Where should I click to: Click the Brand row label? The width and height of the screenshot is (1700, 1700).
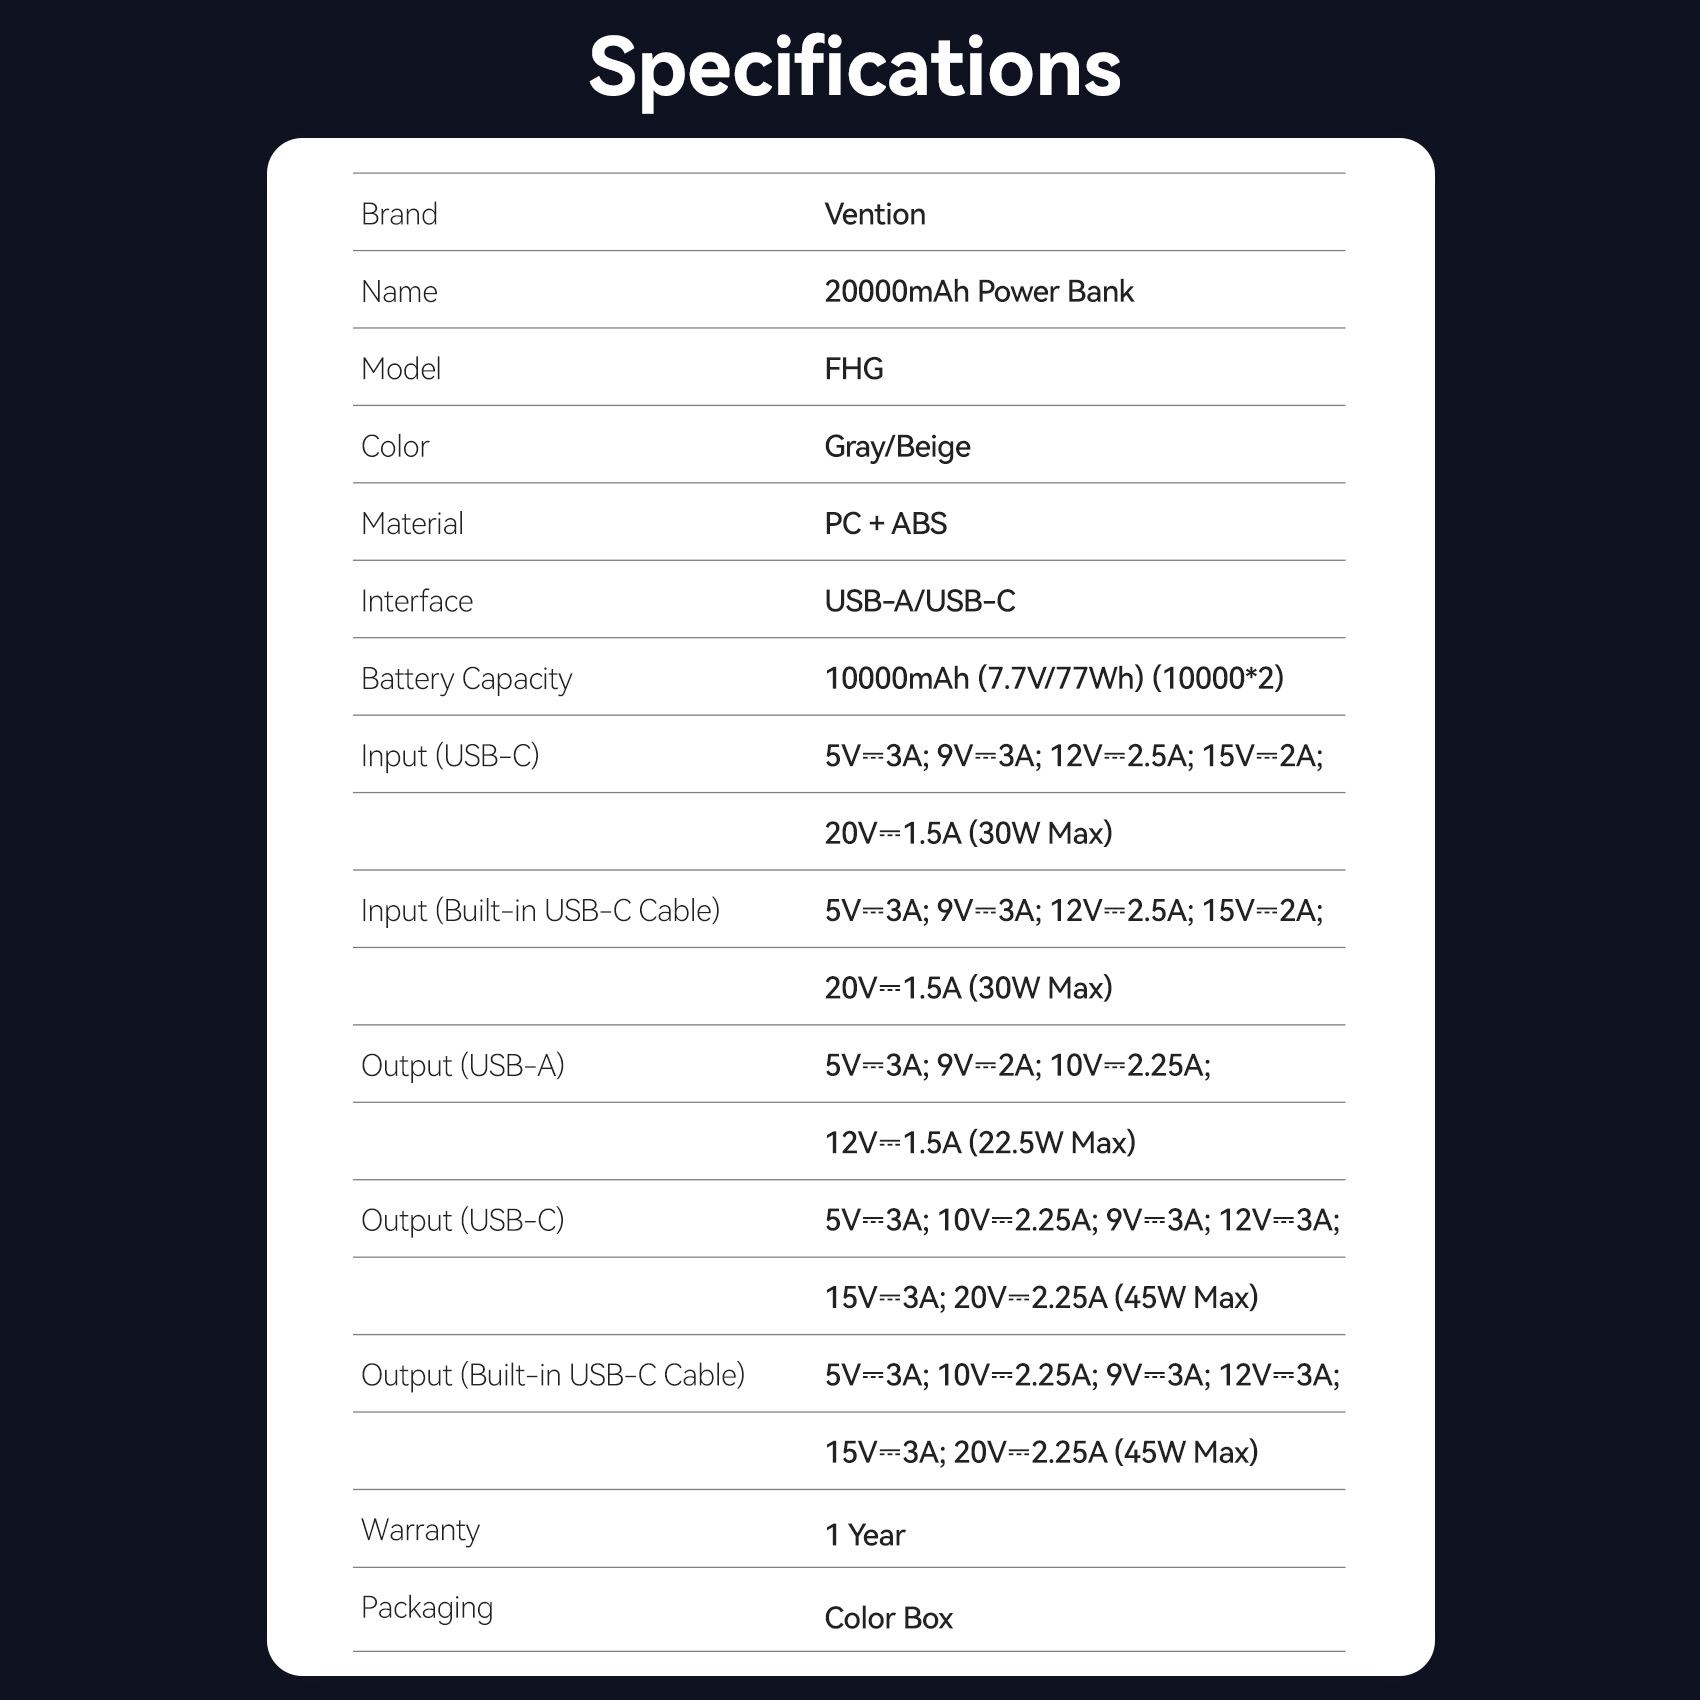pyautogui.click(x=399, y=214)
